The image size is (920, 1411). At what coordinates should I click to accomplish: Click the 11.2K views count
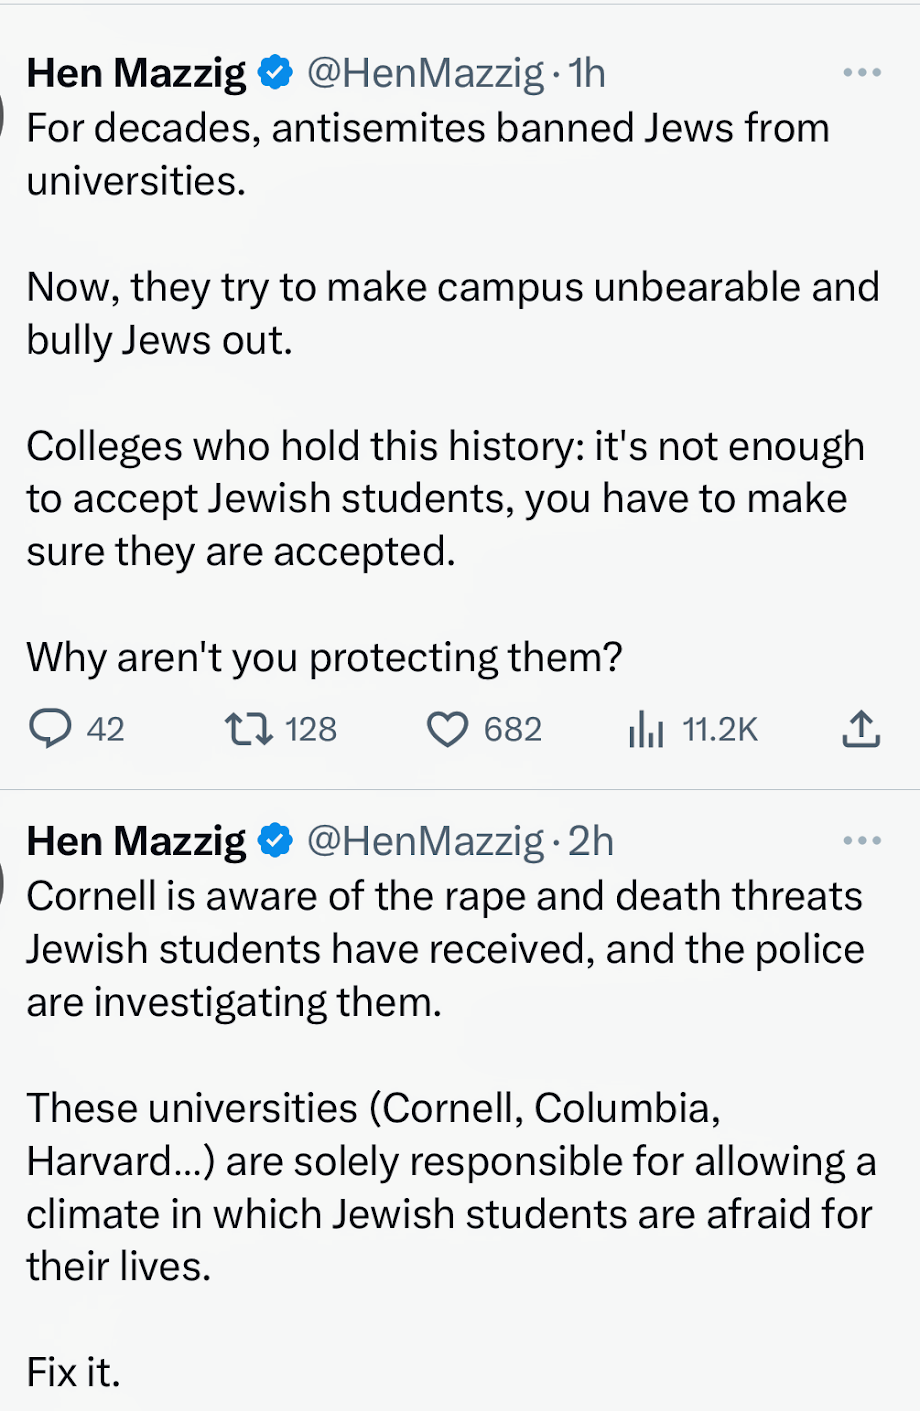coord(720,730)
